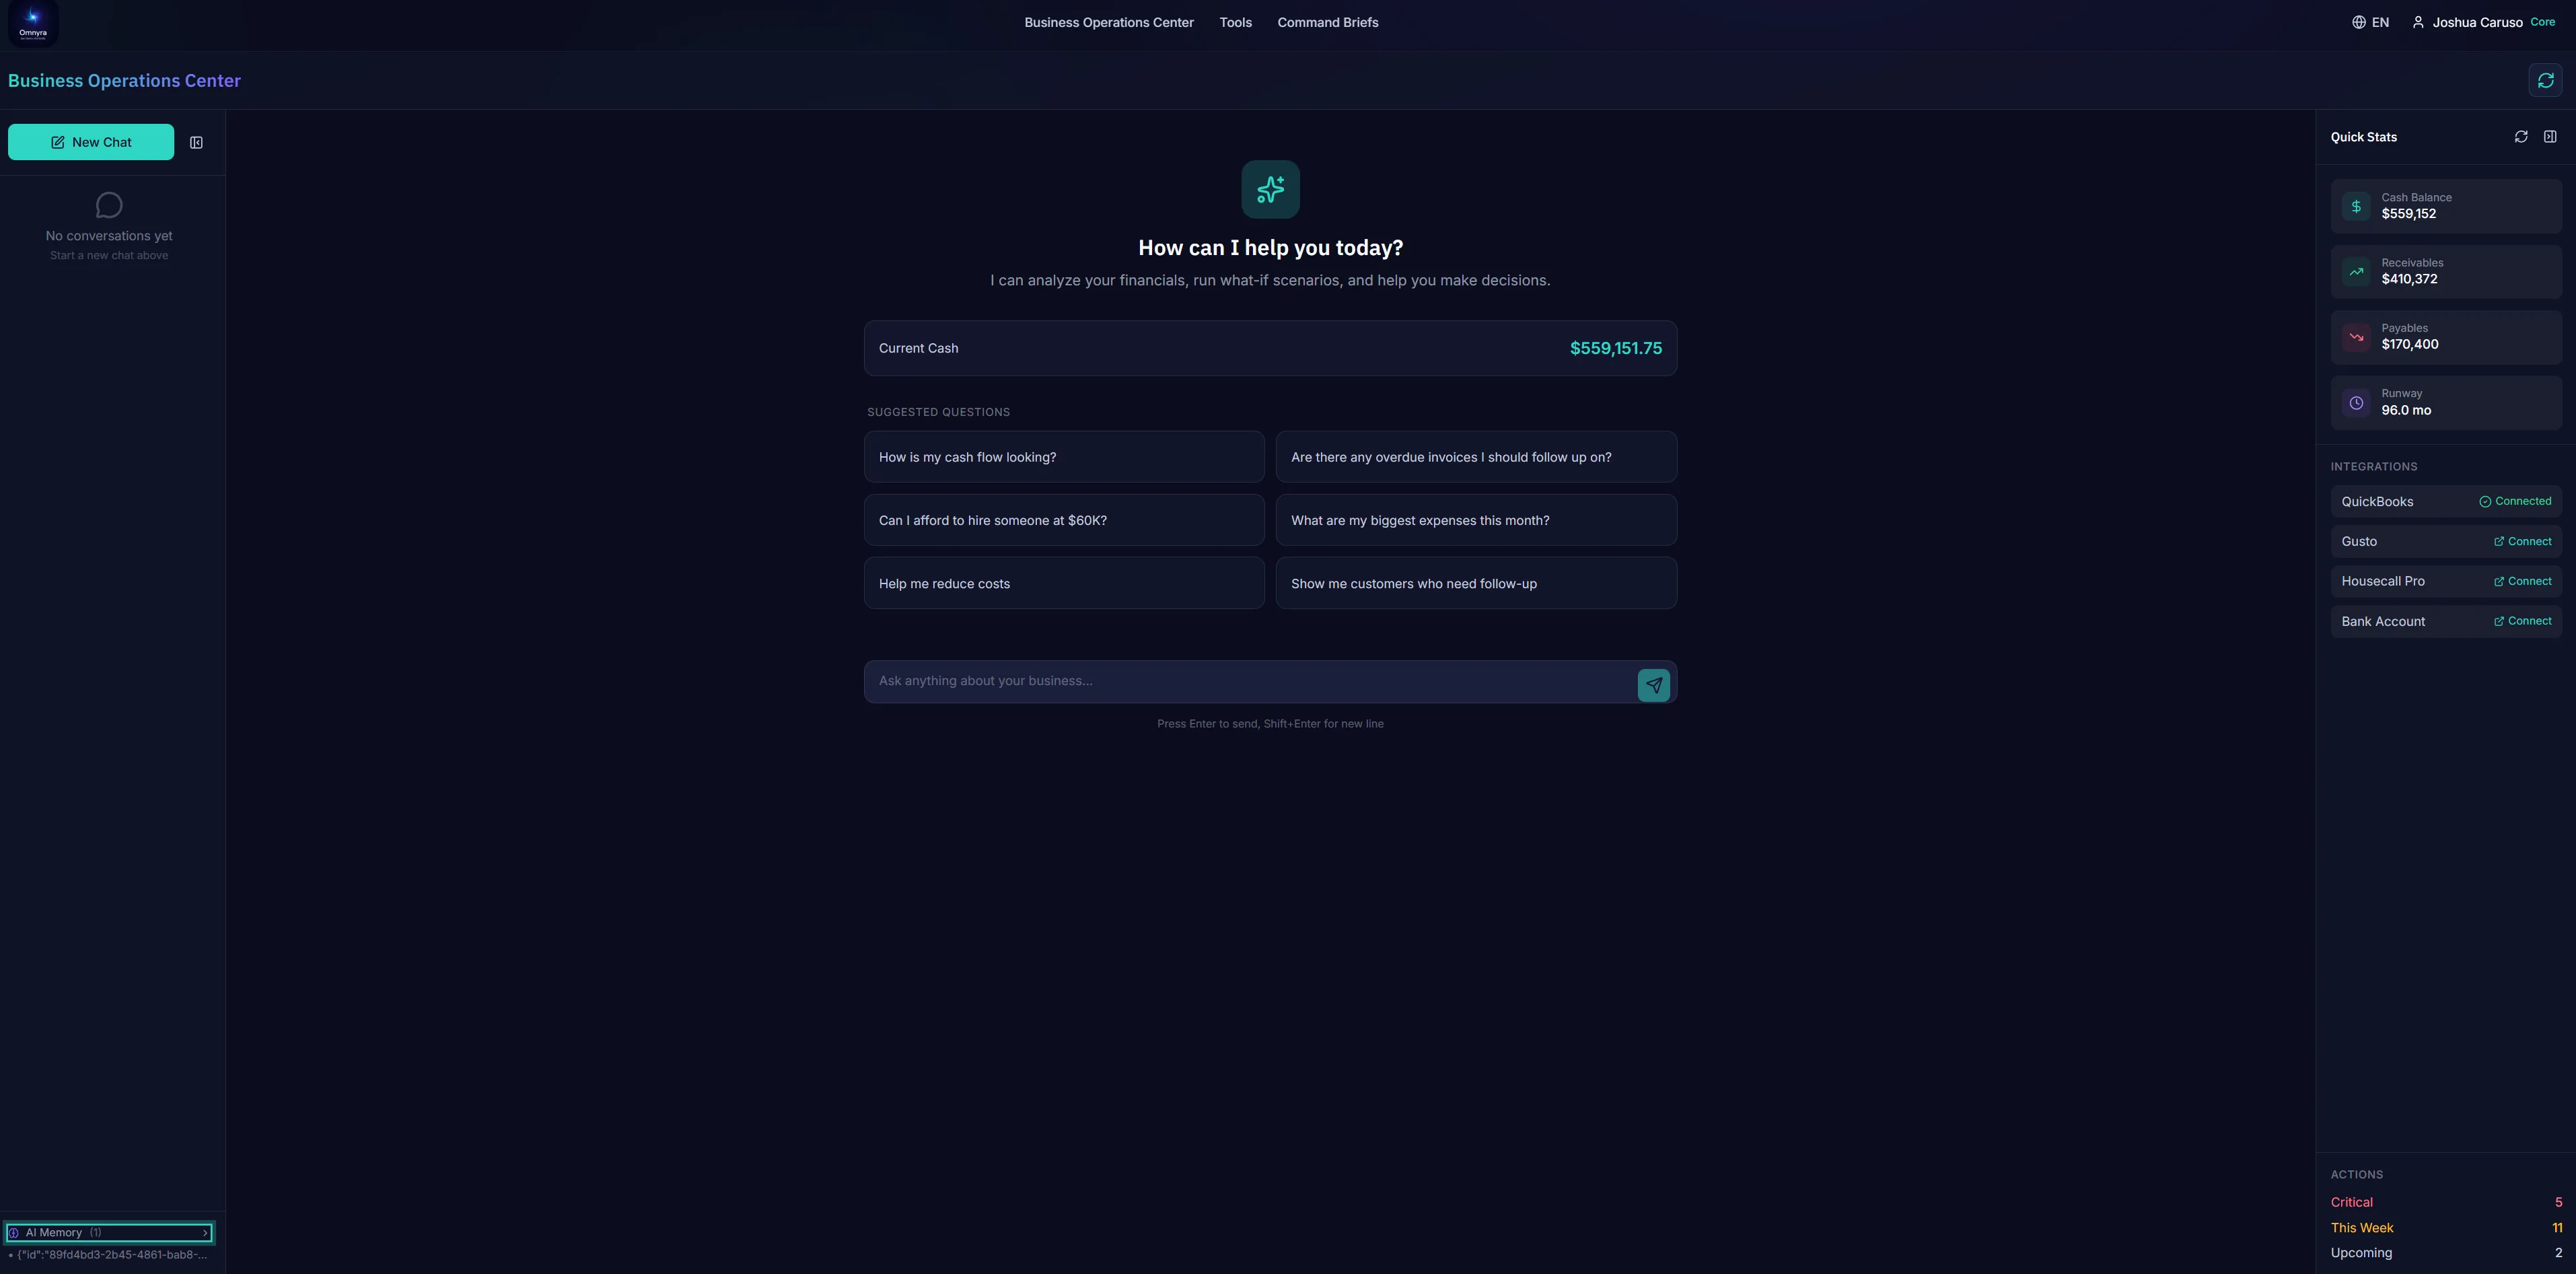
Task: Click the collapse sidebar icon next to New Chat
Action: [x=196, y=142]
